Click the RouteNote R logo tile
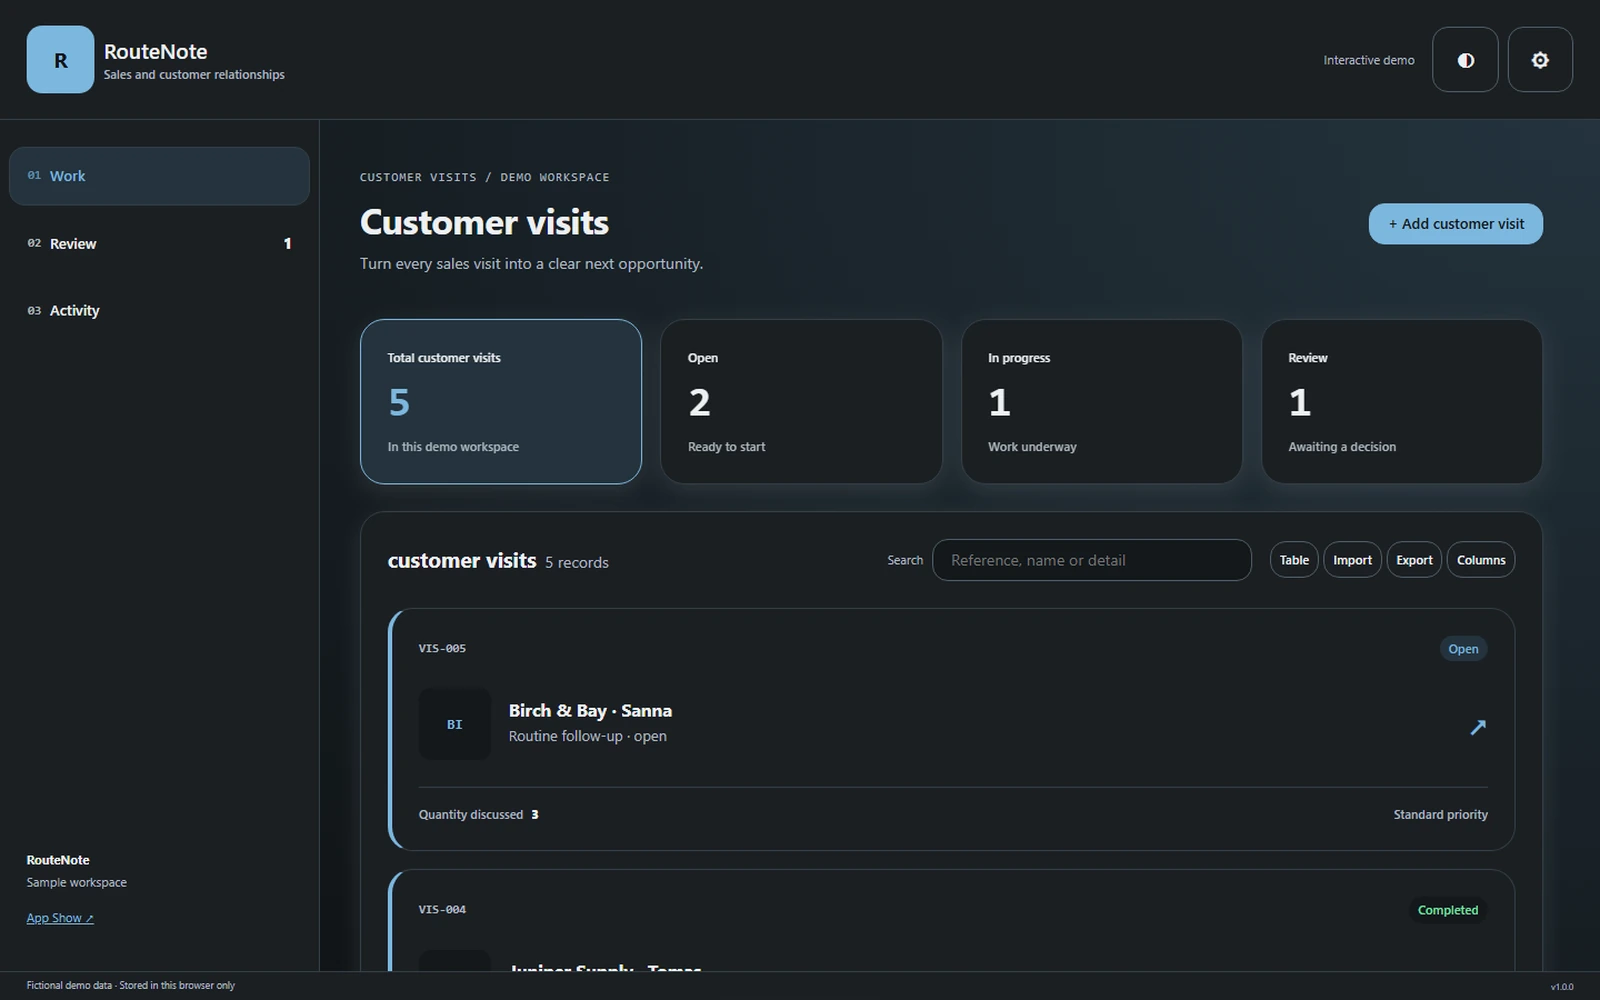This screenshot has height=1000, width=1600. [60, 60]
